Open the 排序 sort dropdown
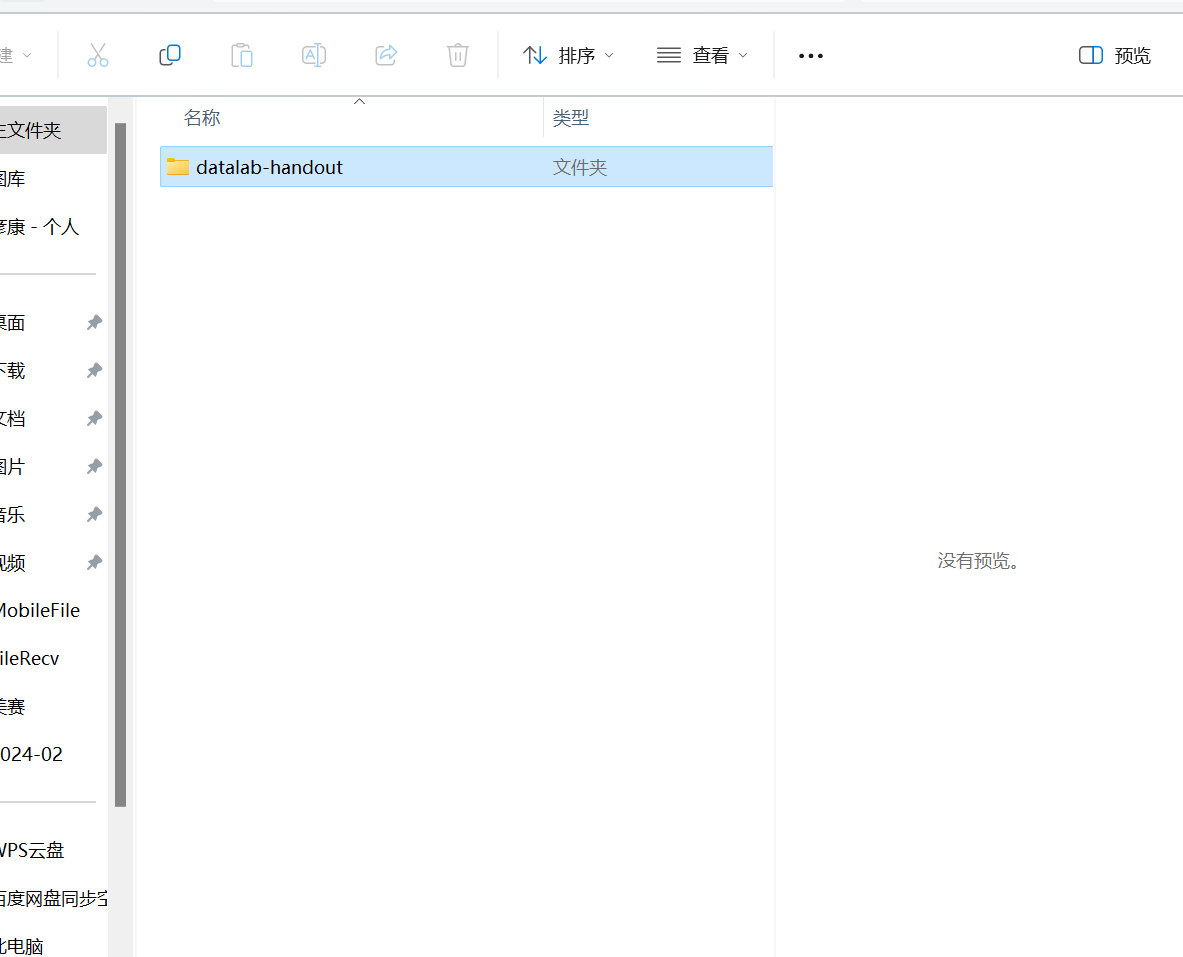This screenshot has height=957, width=1183. click(x=568, y=56)
